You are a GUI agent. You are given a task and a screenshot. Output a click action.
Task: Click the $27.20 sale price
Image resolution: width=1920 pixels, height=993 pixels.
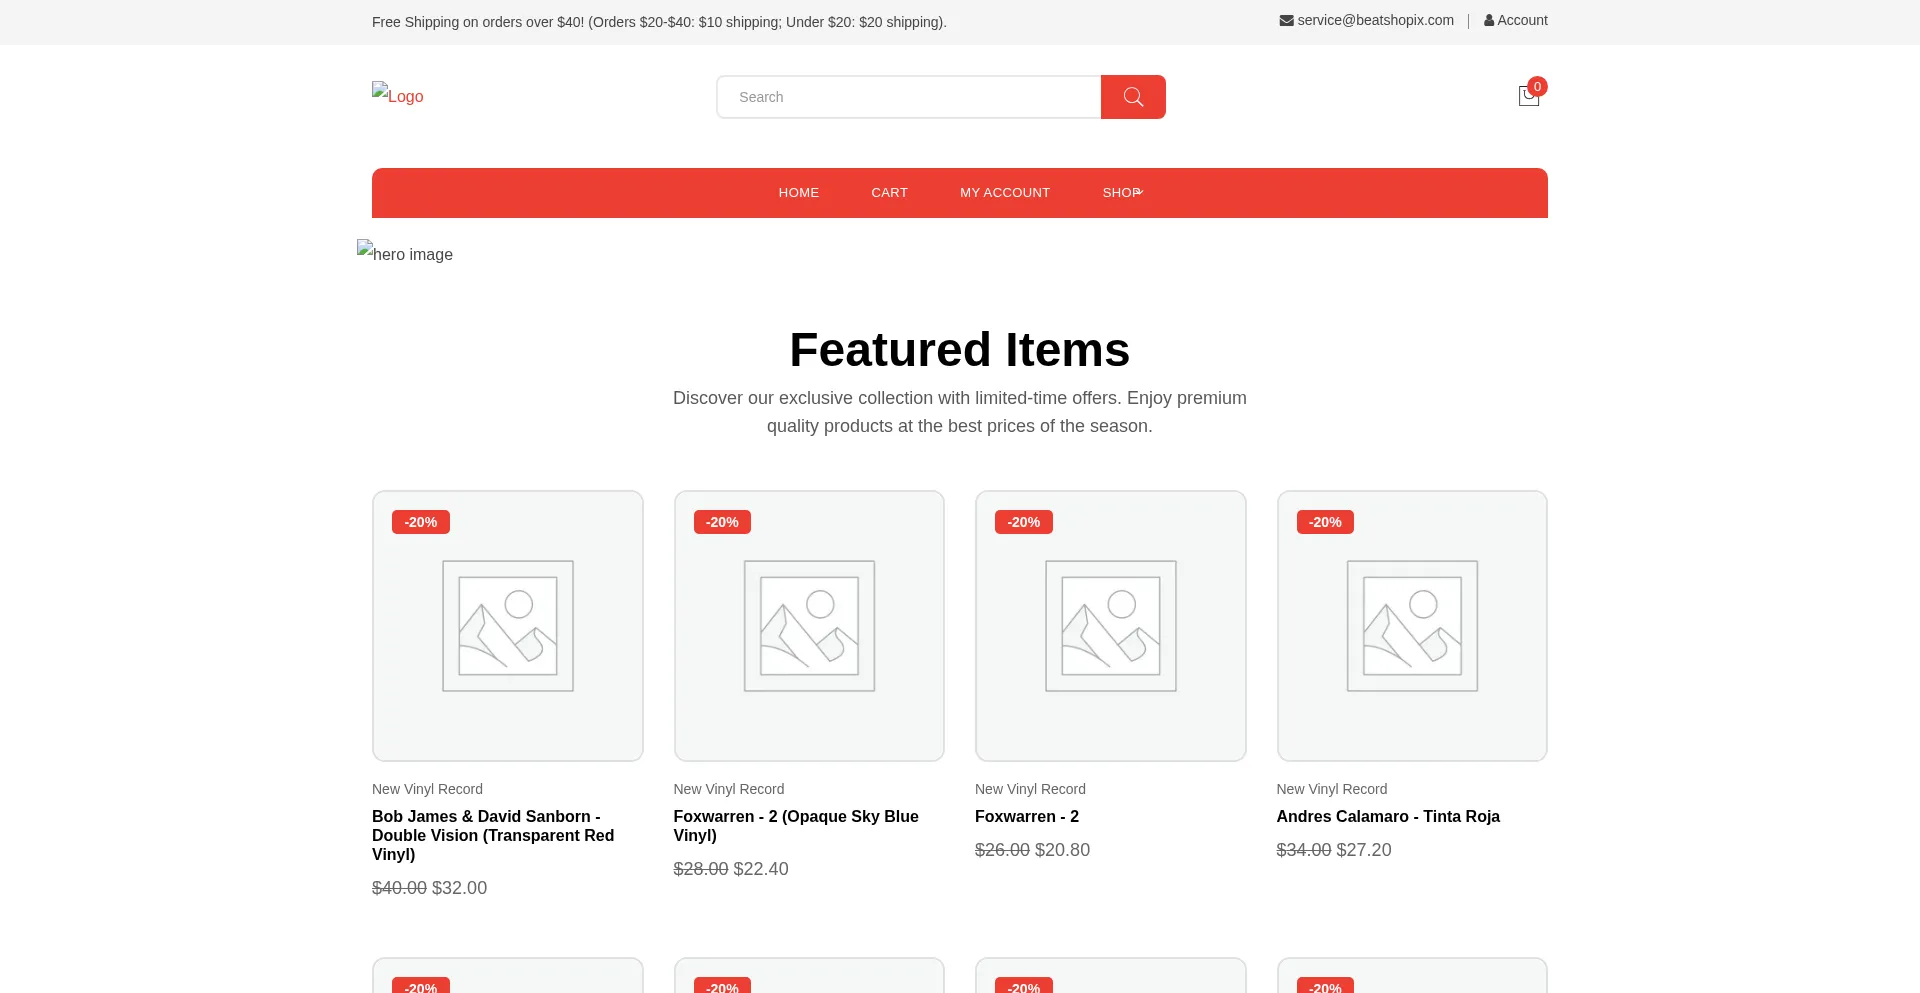point(1364,850)
